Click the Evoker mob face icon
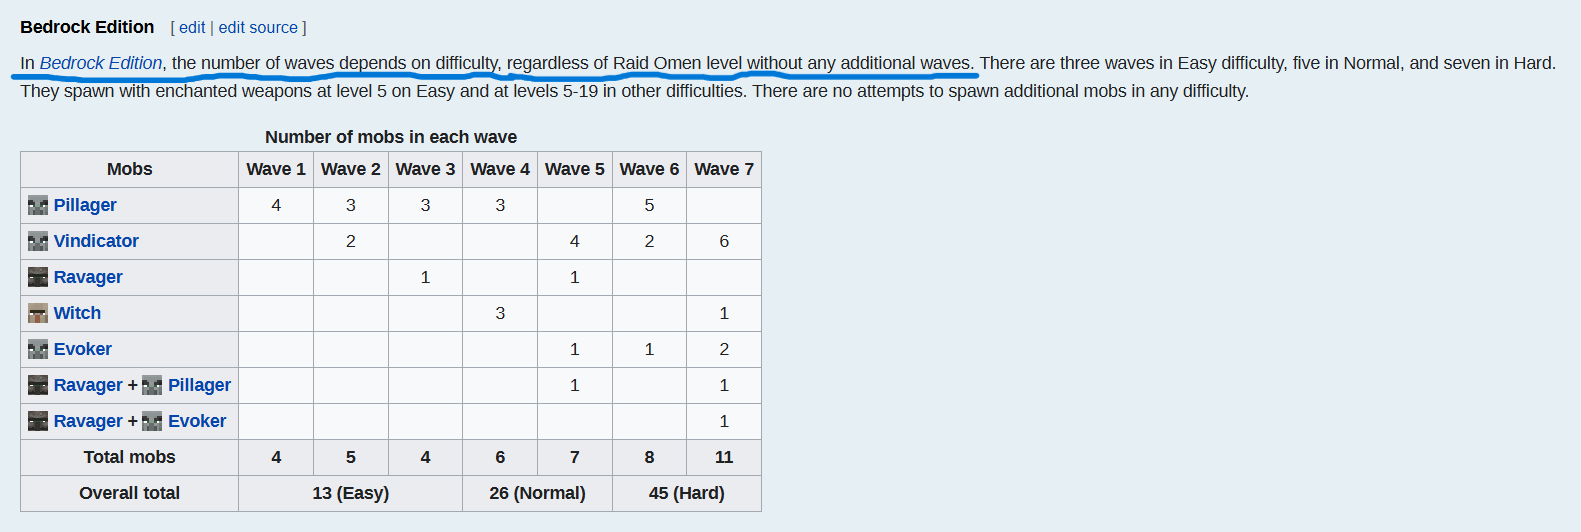This screenshot has height=532, width=1581. pos(38,350)
